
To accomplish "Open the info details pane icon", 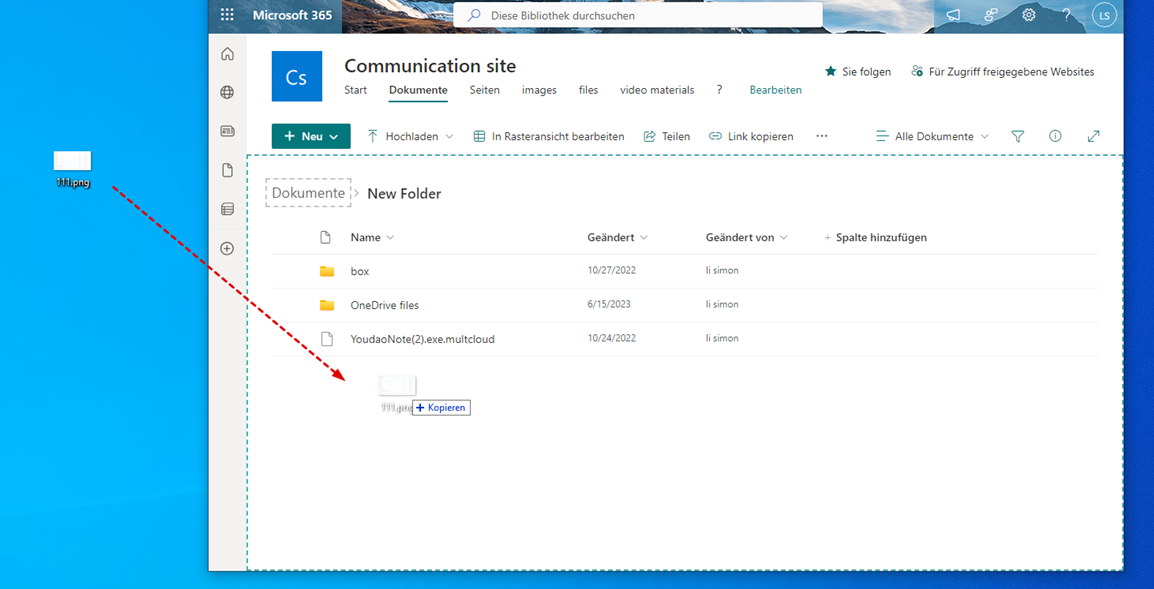I will pyautogui.click(x=1055, y=136).
